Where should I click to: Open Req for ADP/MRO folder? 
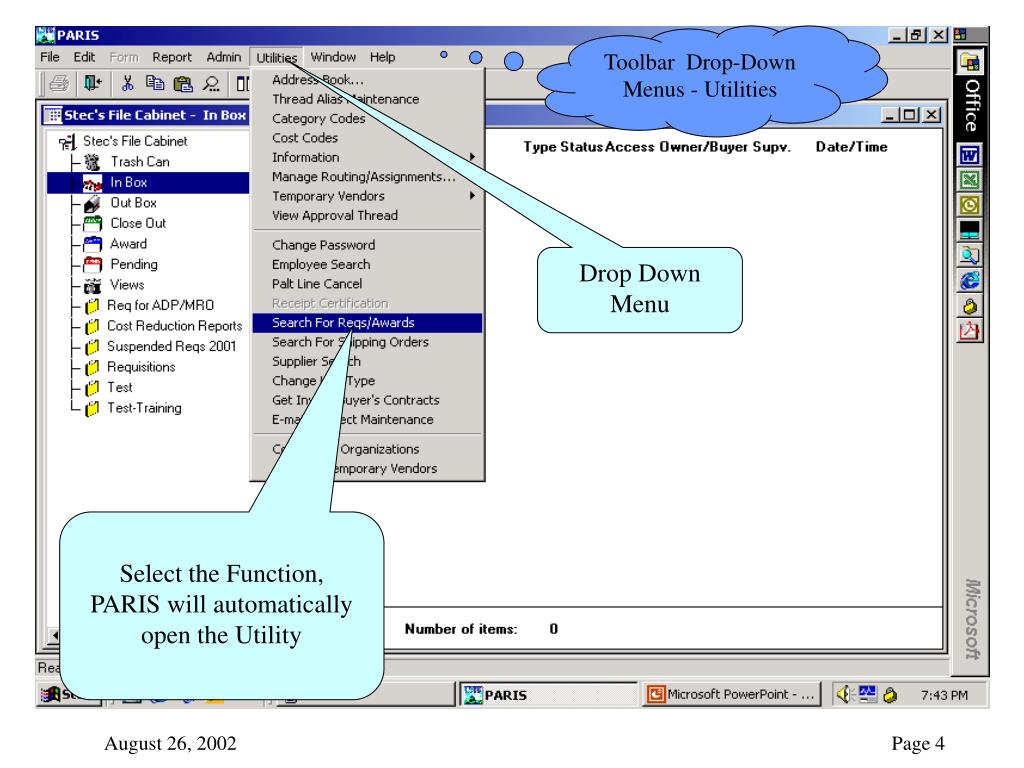point(160,305)
